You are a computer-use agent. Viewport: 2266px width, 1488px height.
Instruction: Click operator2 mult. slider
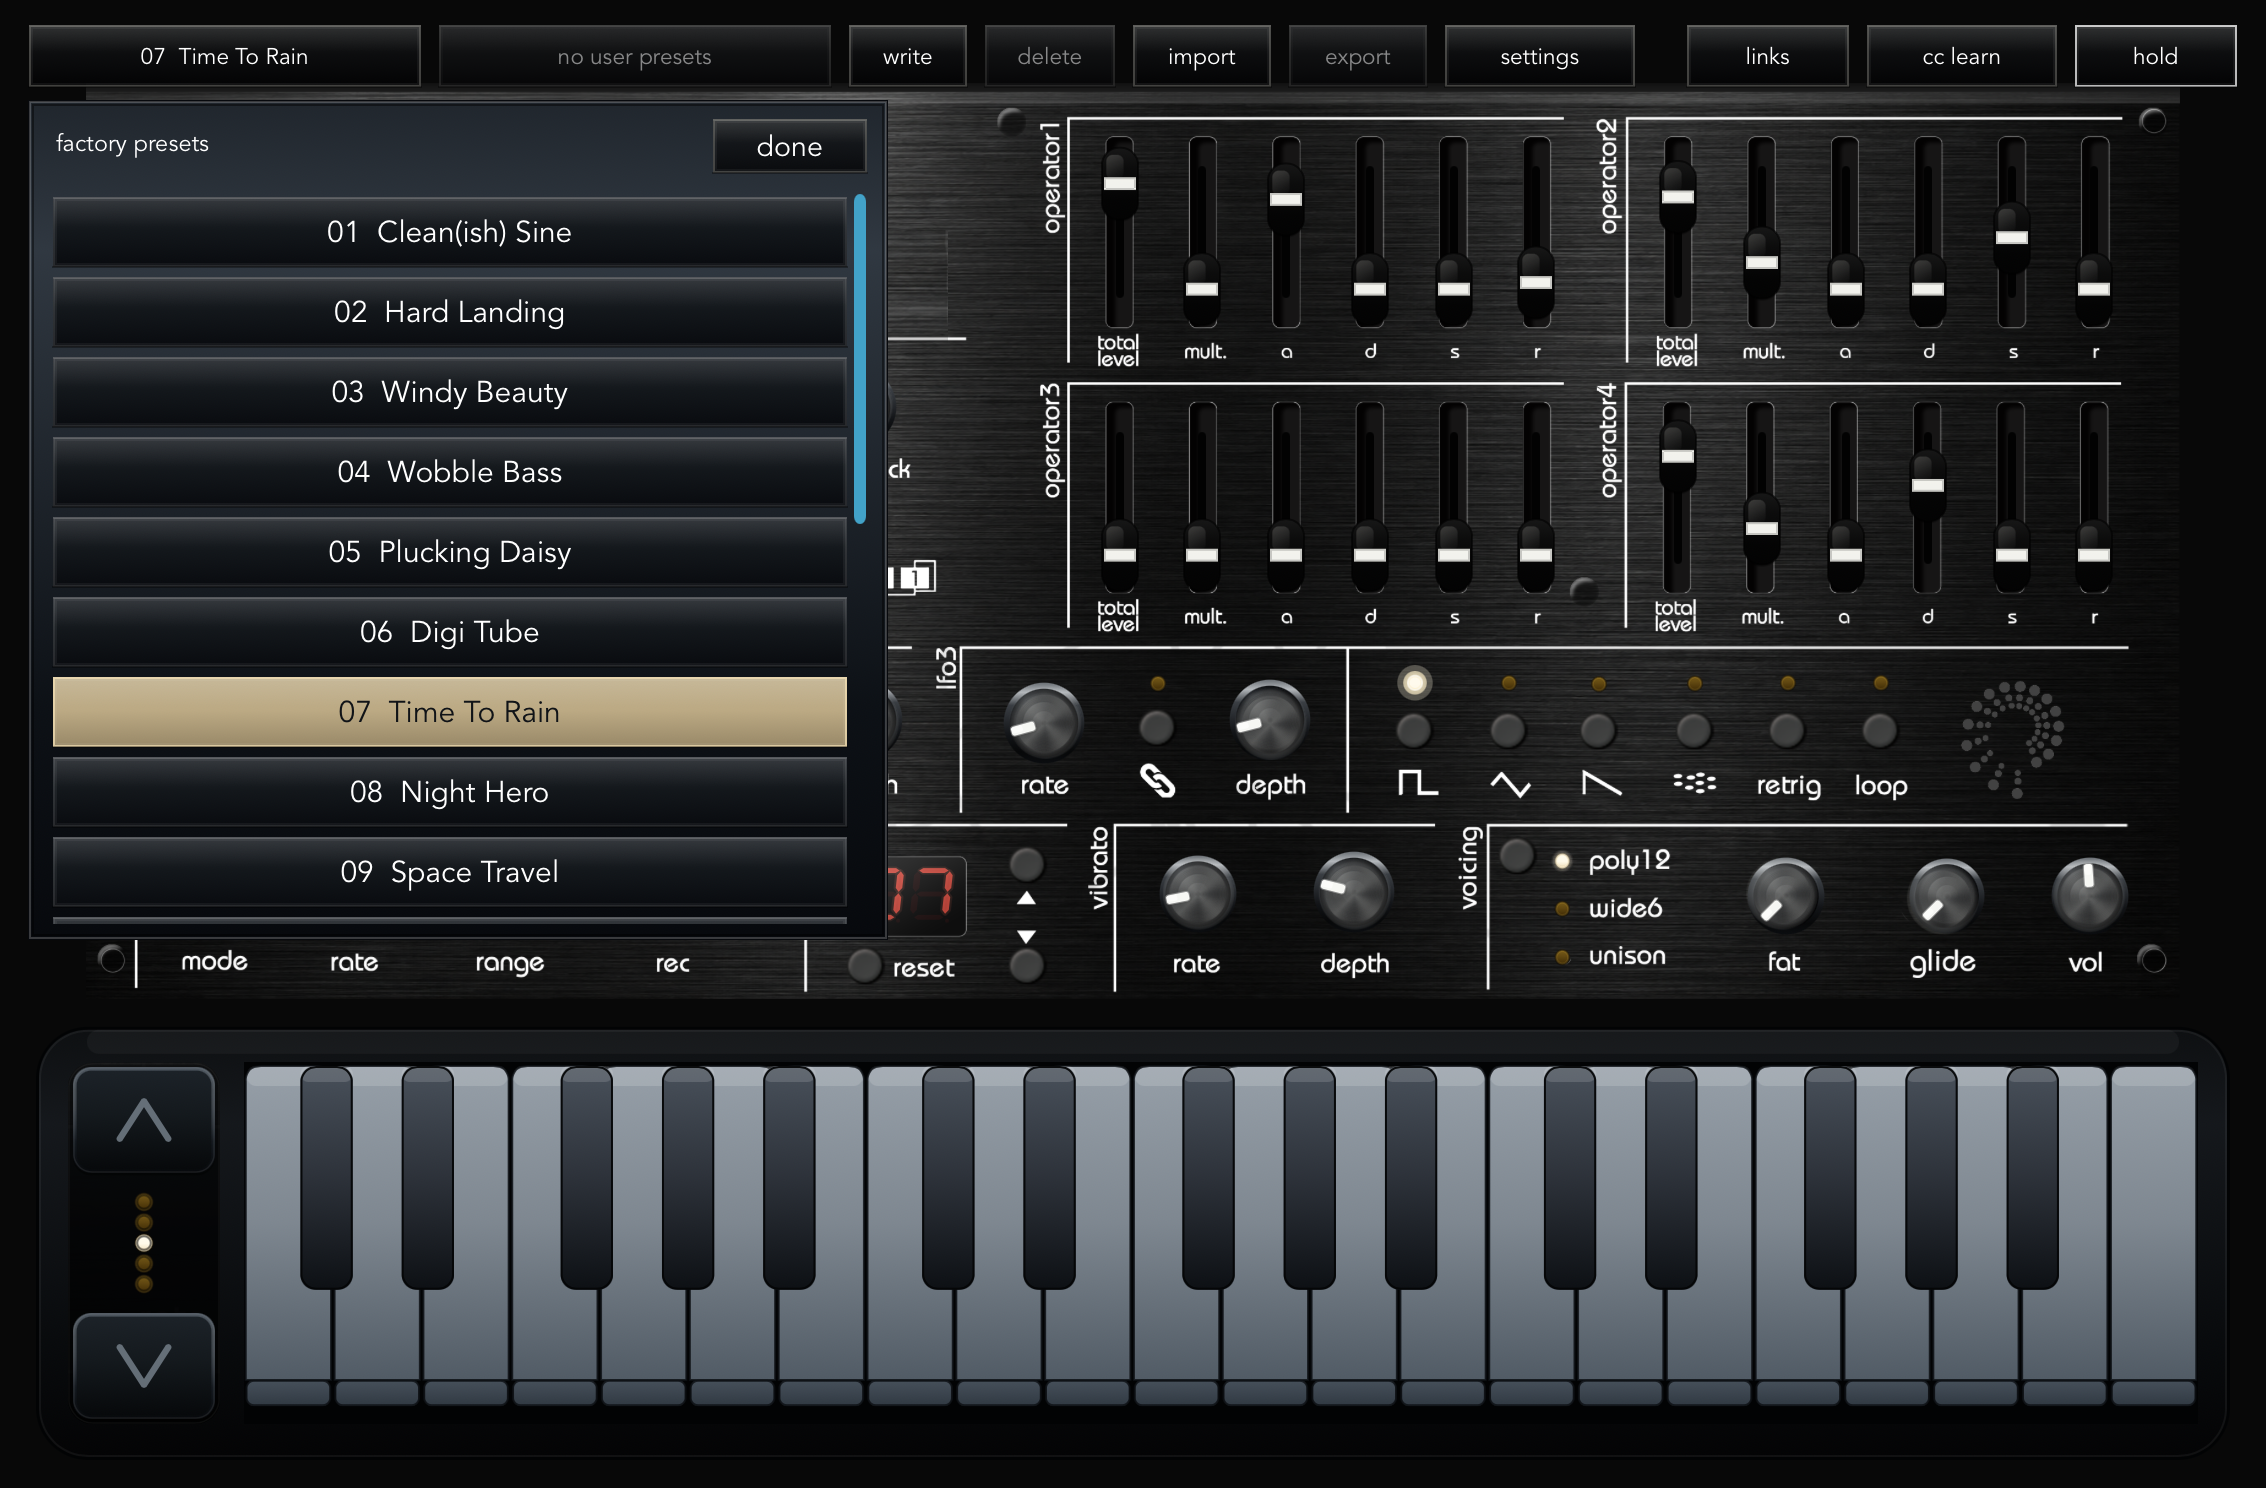[1761, 263]
